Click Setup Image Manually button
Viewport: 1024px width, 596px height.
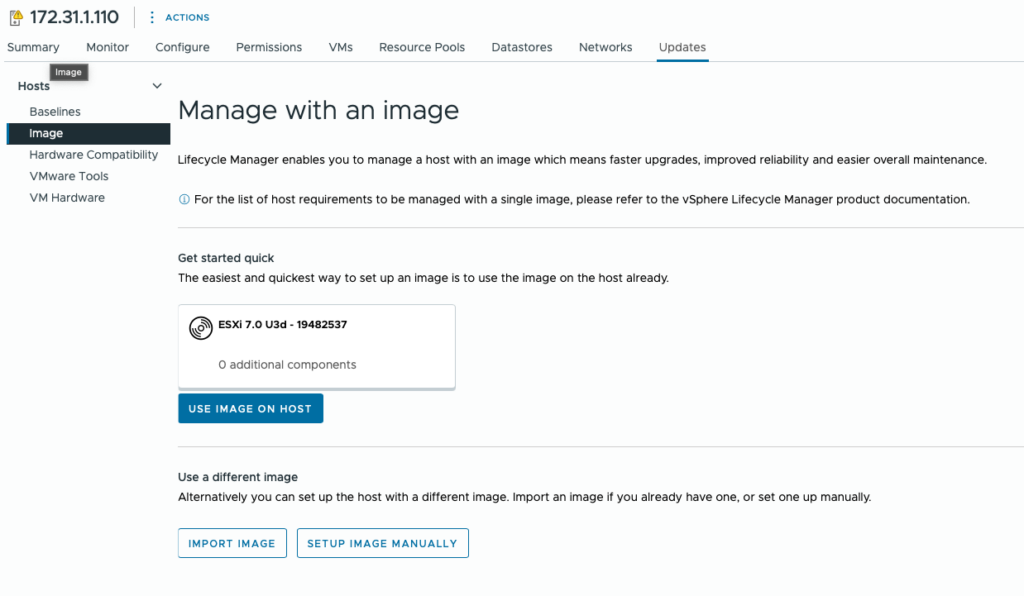(x=383, y=543)
